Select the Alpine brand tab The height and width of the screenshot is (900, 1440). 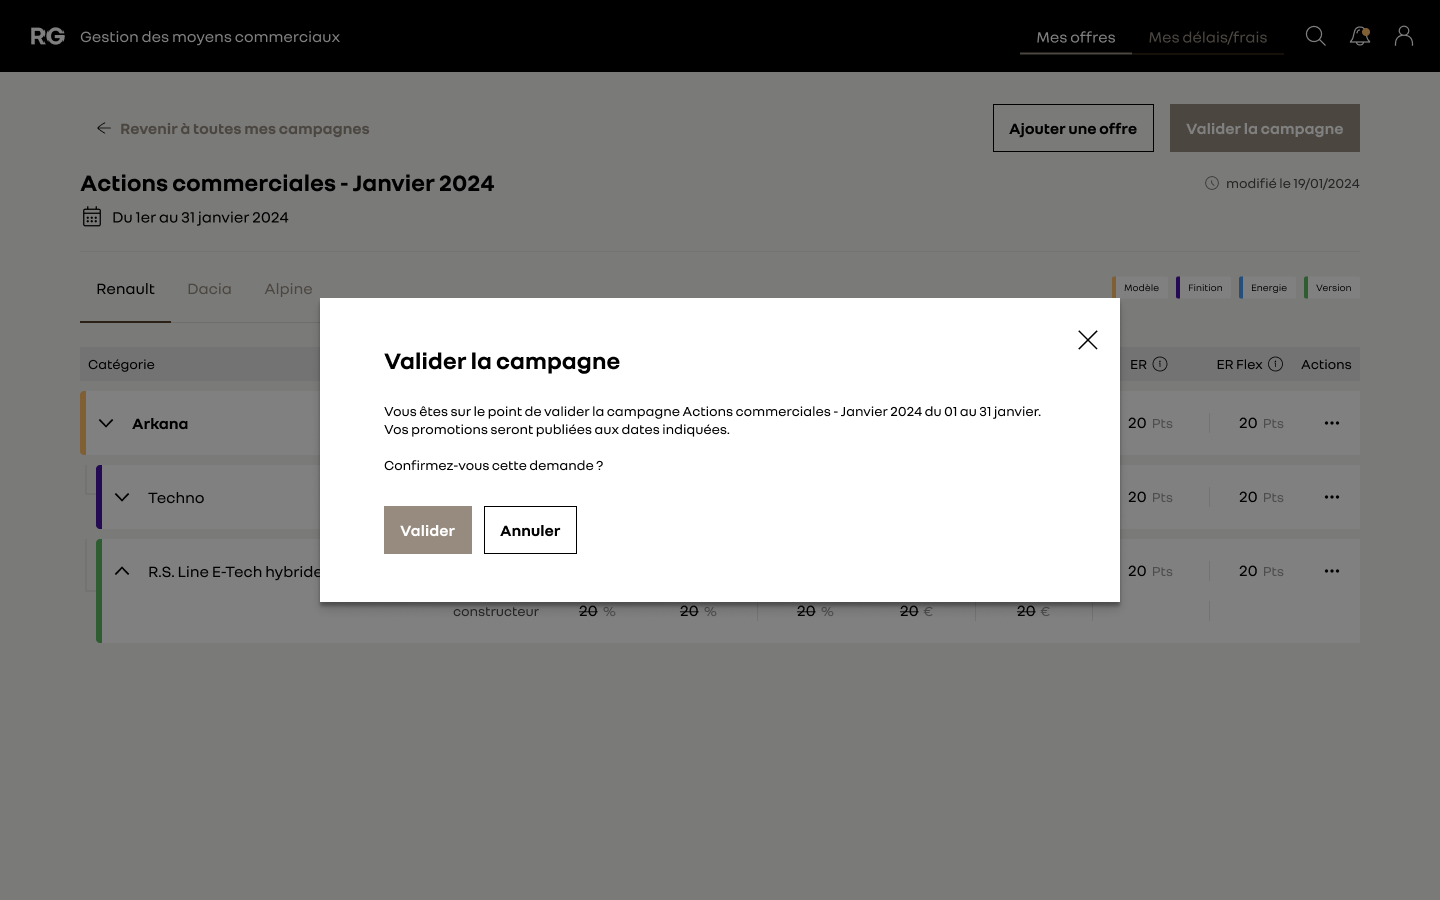point(288,289)
